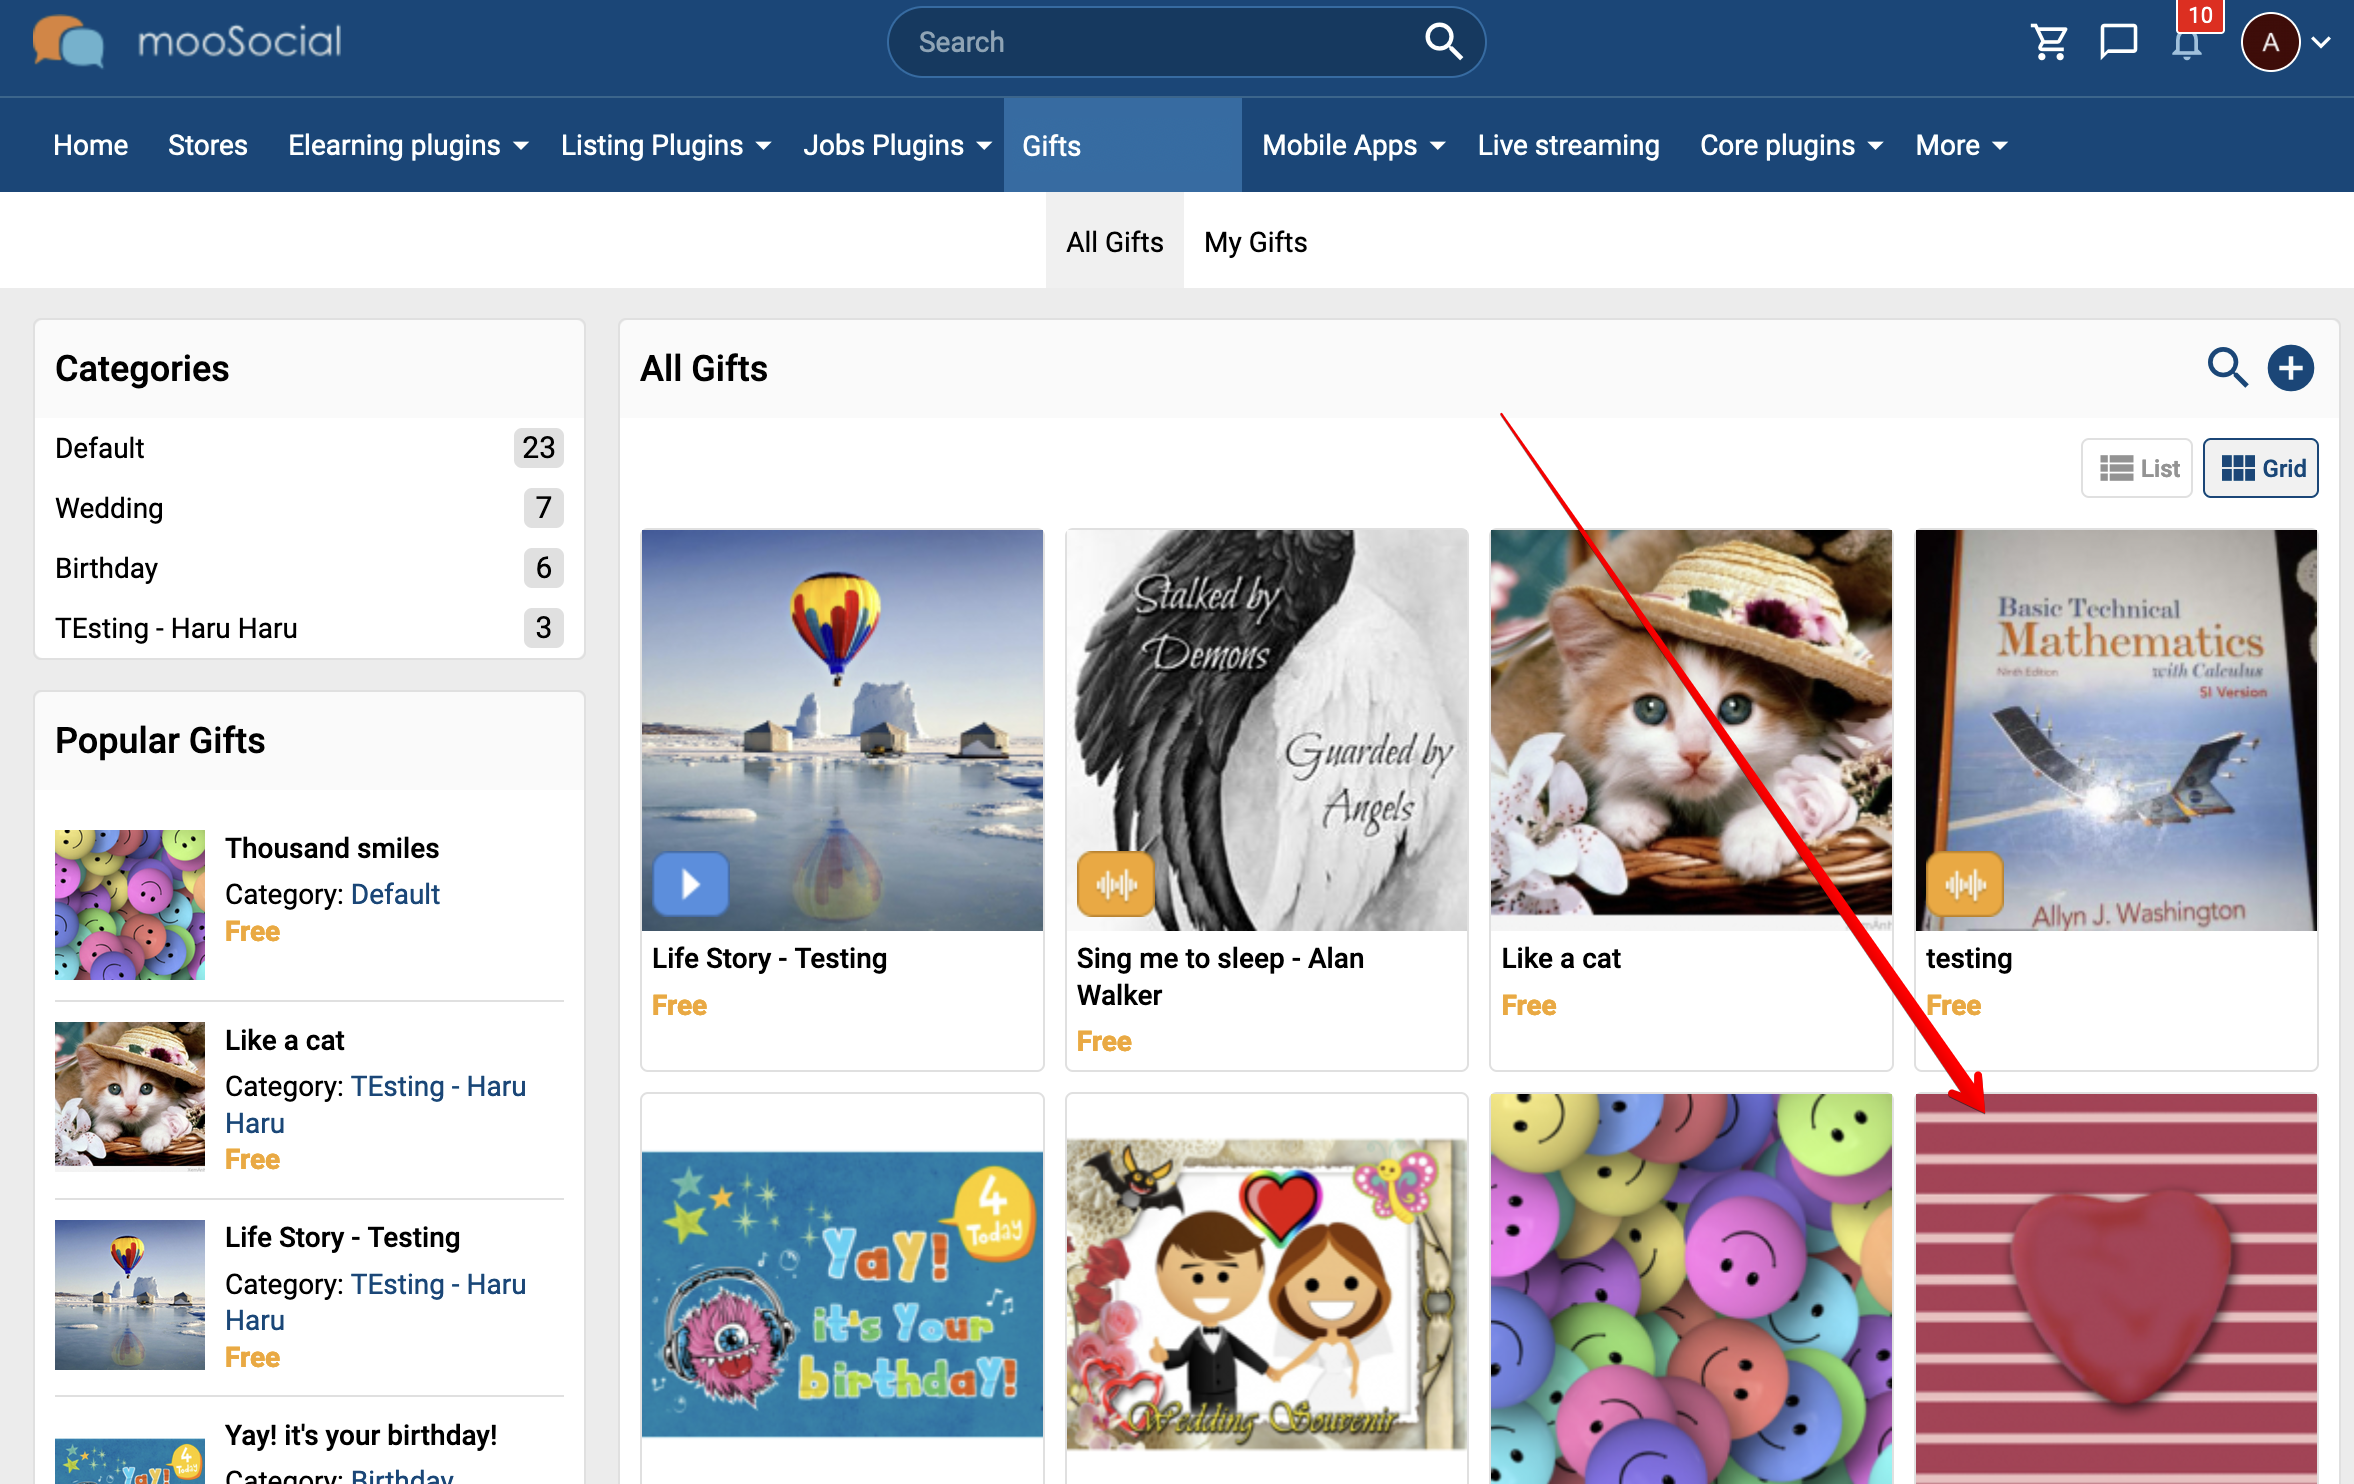The width and height of the screenshot is (2354, 1484).
Task: Open Sing me to sleep - Alan Walker gift
Action: (1220, 975)
